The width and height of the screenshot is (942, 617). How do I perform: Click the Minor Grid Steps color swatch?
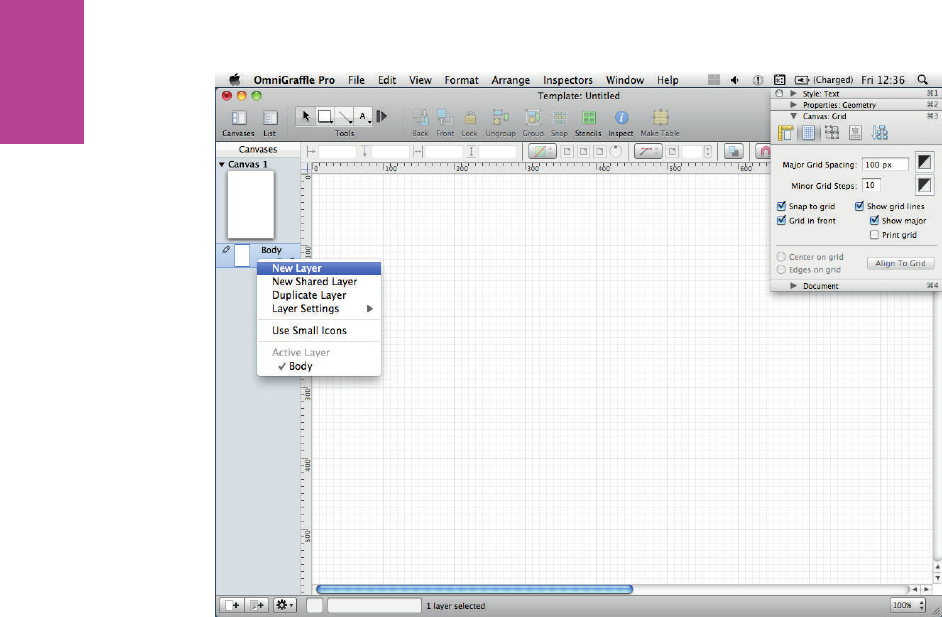(924, 185)
